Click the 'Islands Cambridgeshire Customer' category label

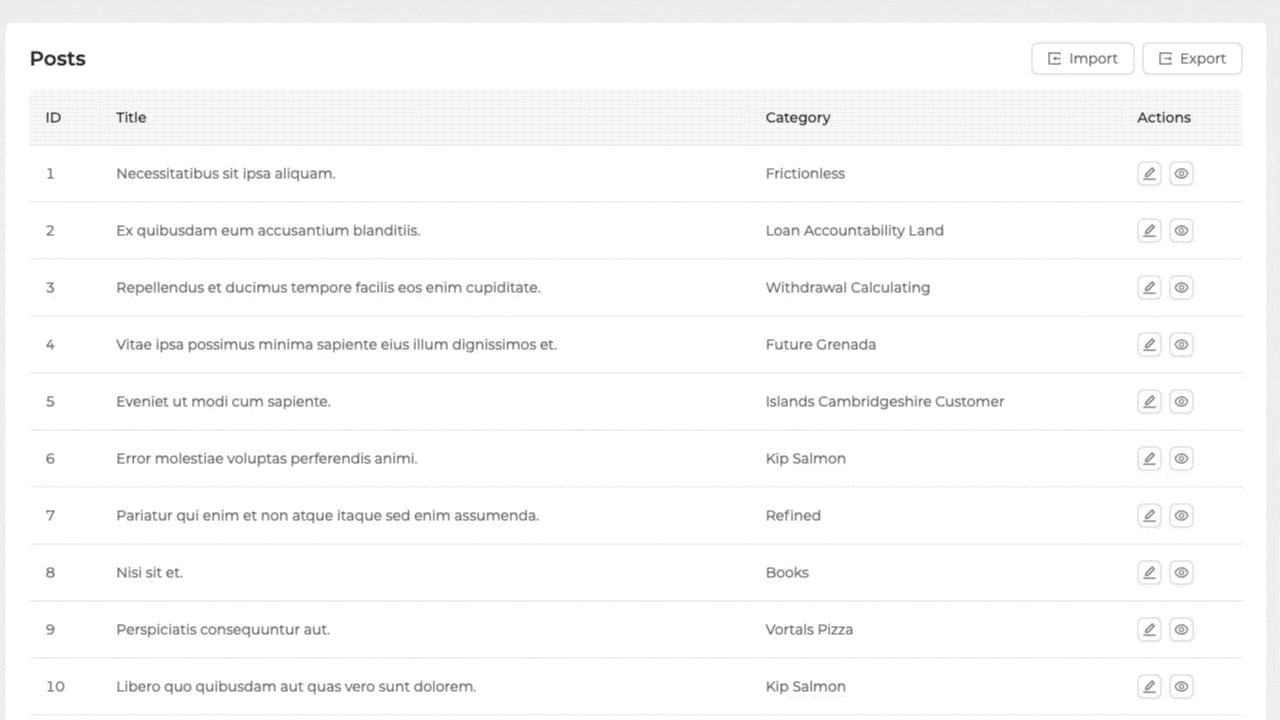point(884,401)
